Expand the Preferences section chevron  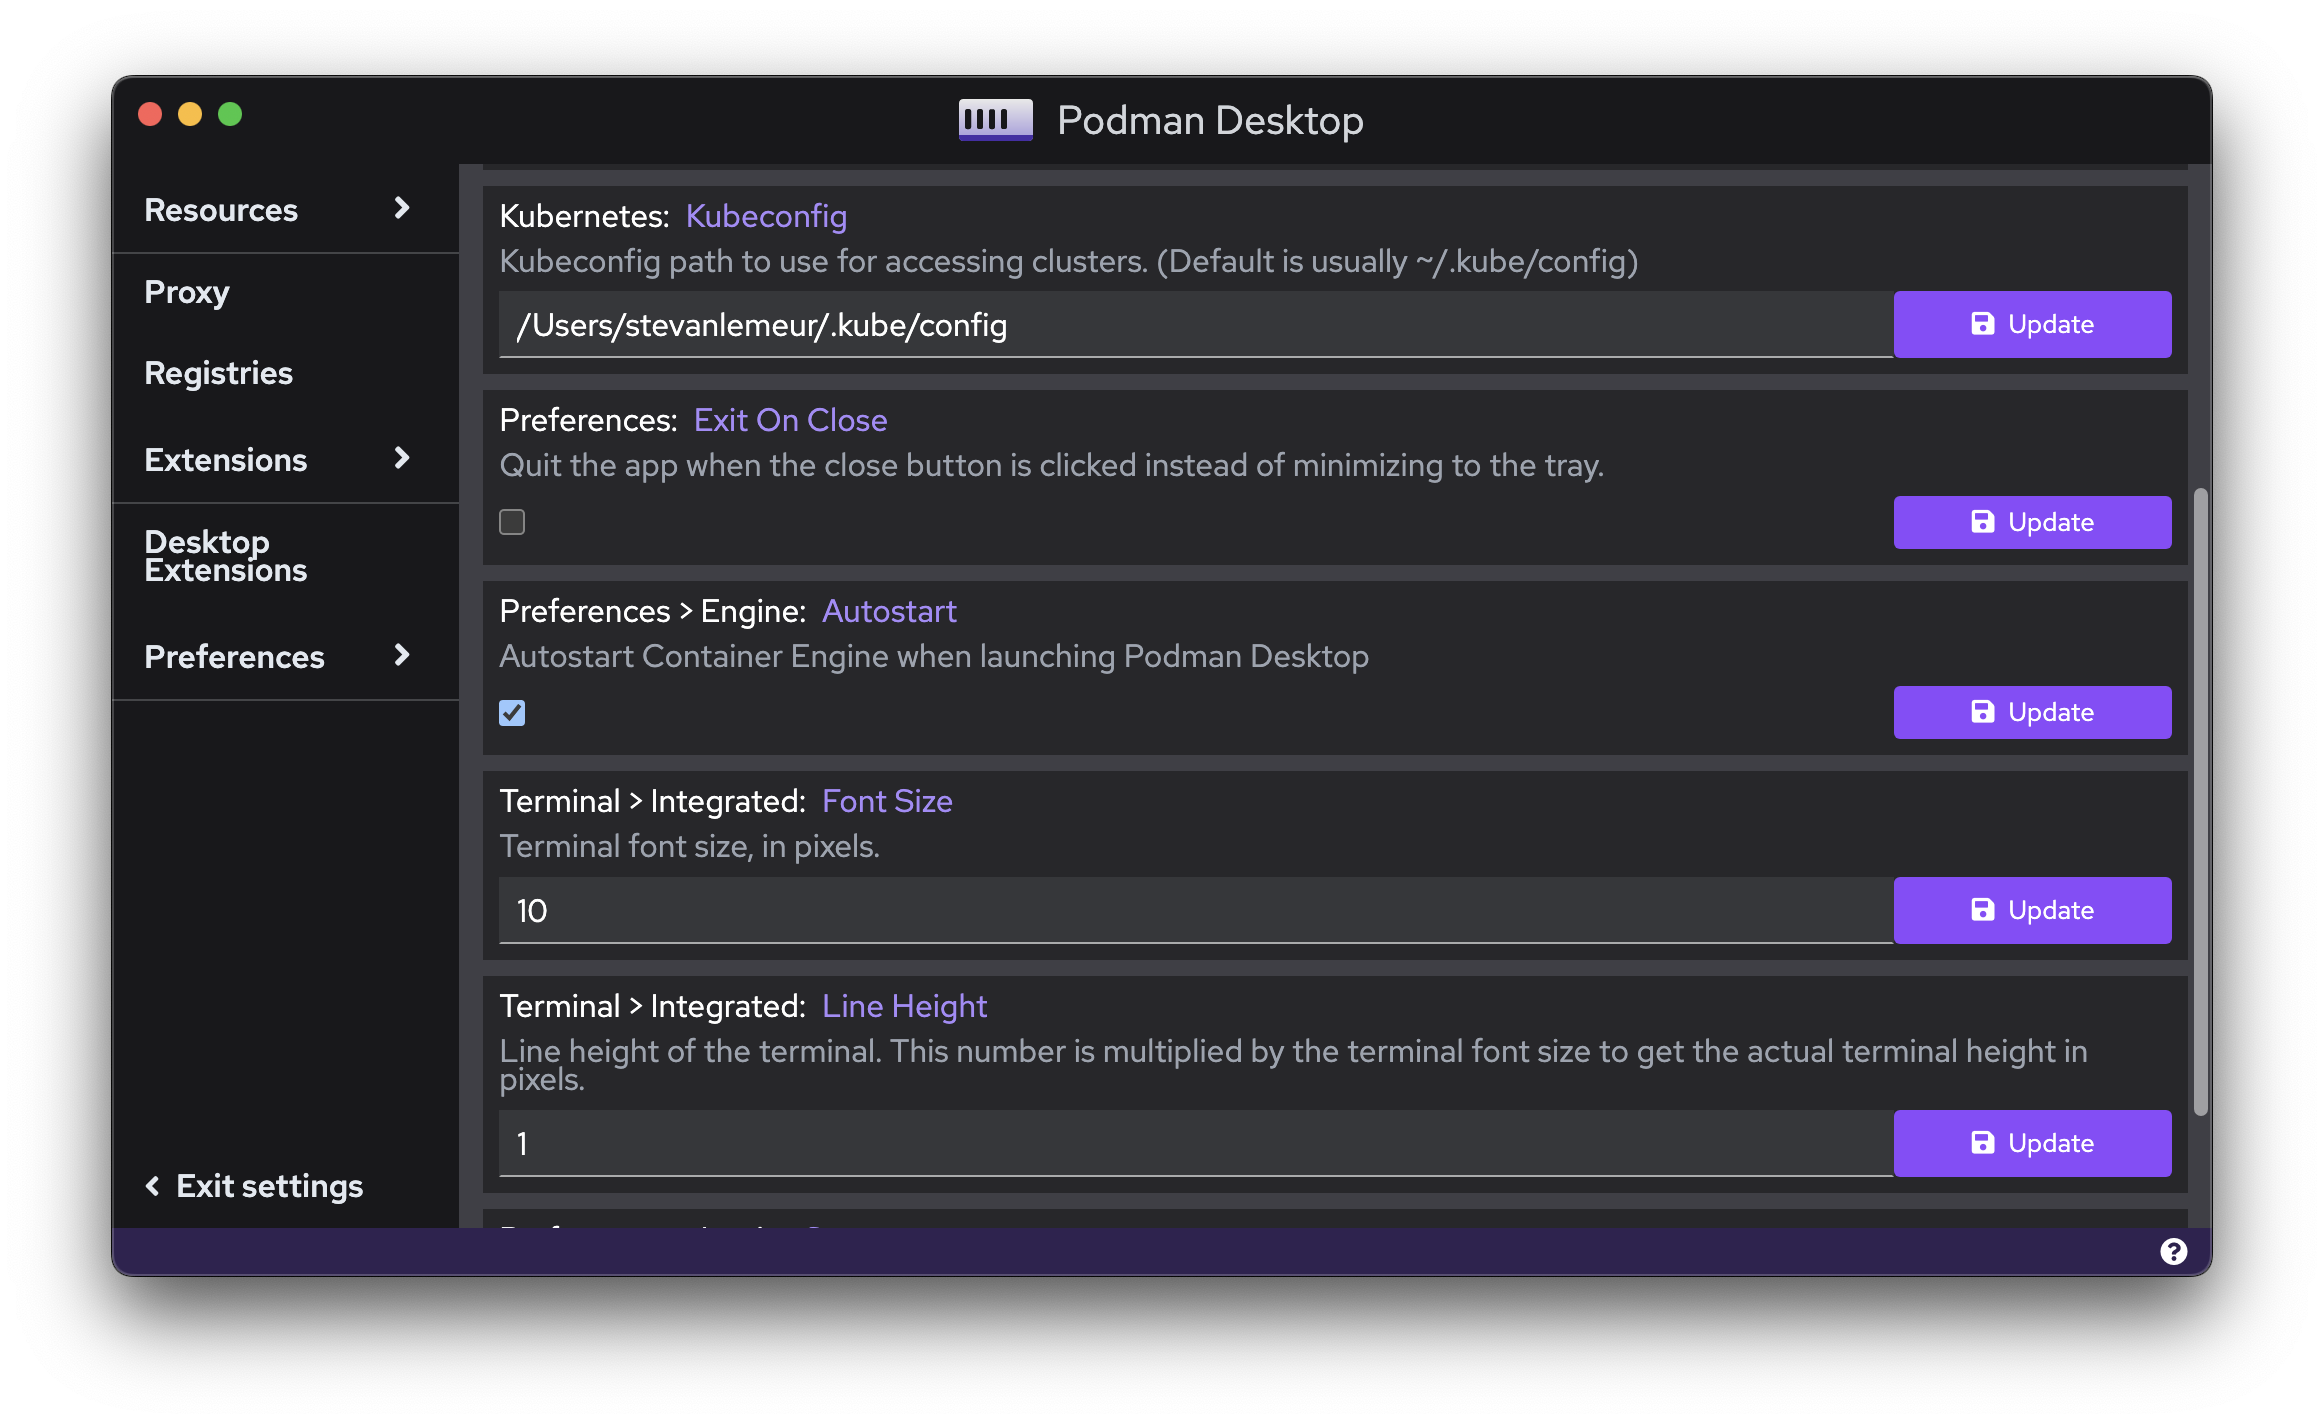click(402, 655)
